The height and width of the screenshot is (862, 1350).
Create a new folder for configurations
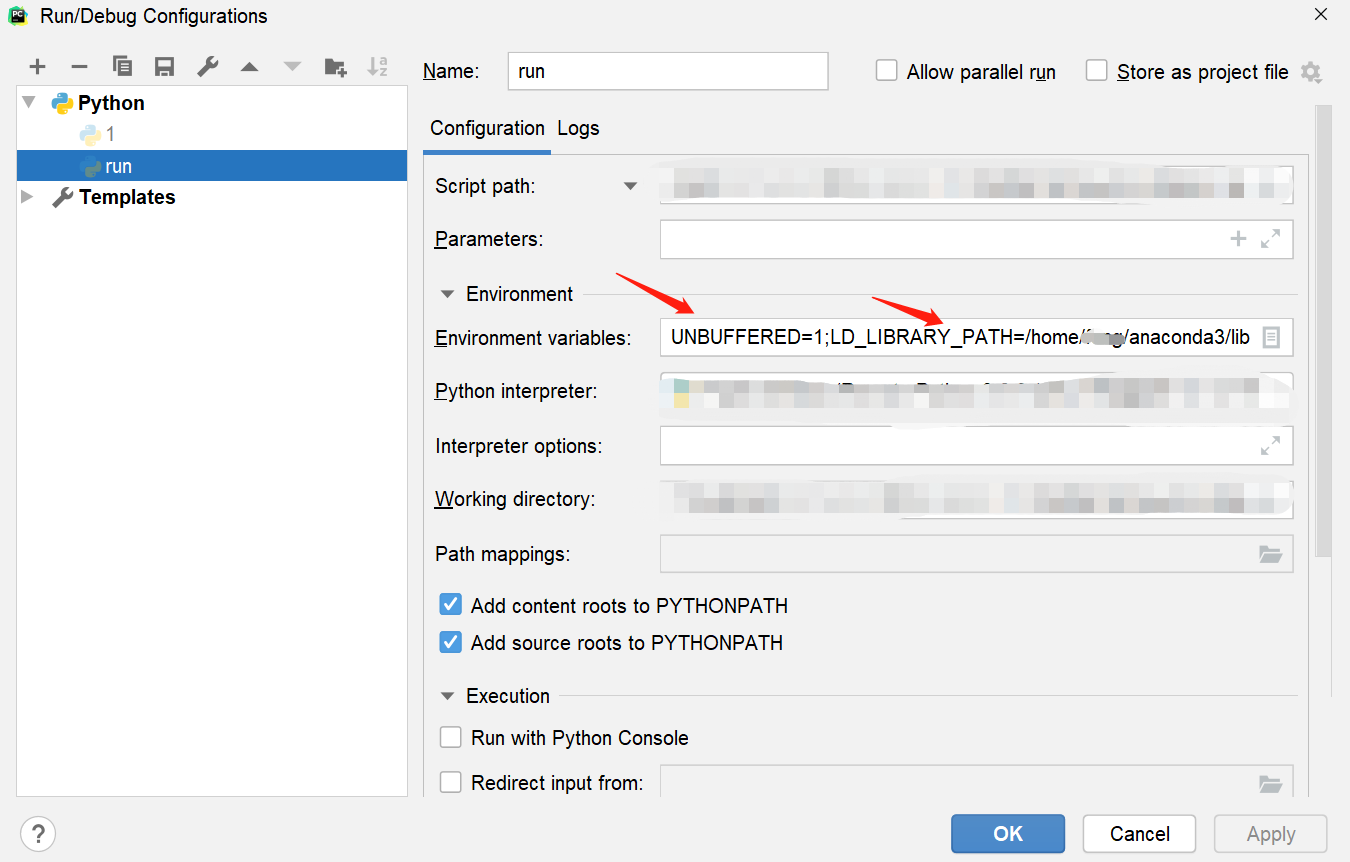click(335, 67)
